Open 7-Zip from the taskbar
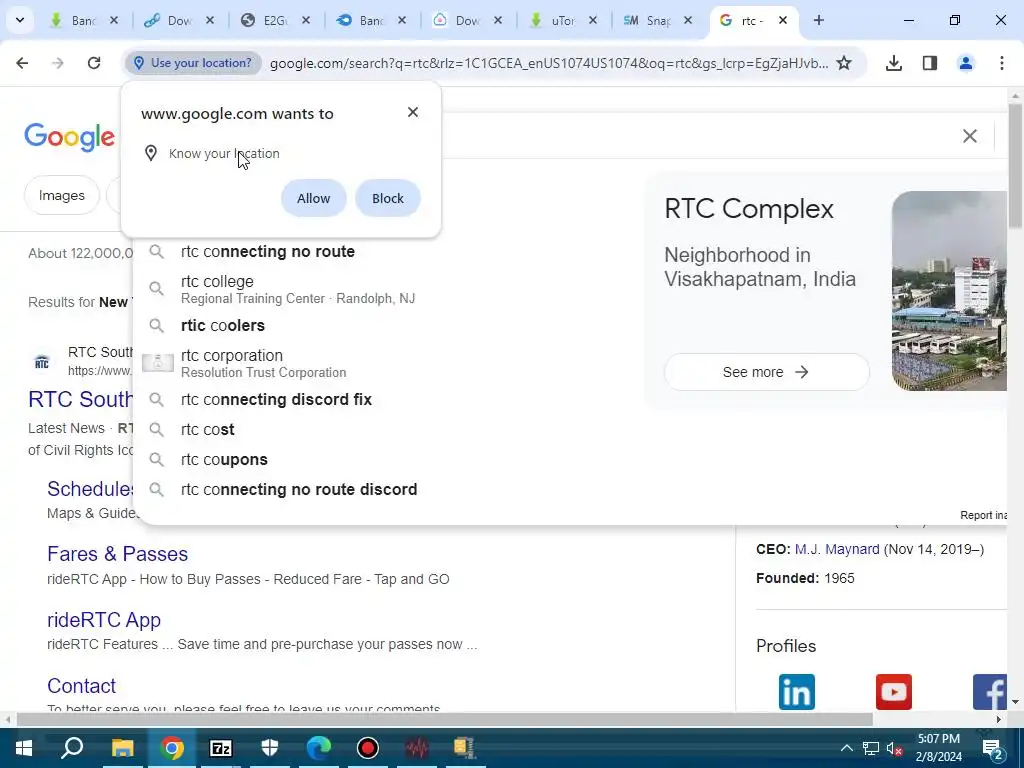Screen dimensions: 1024x768 pyautogui.click(x=220, y=748)
